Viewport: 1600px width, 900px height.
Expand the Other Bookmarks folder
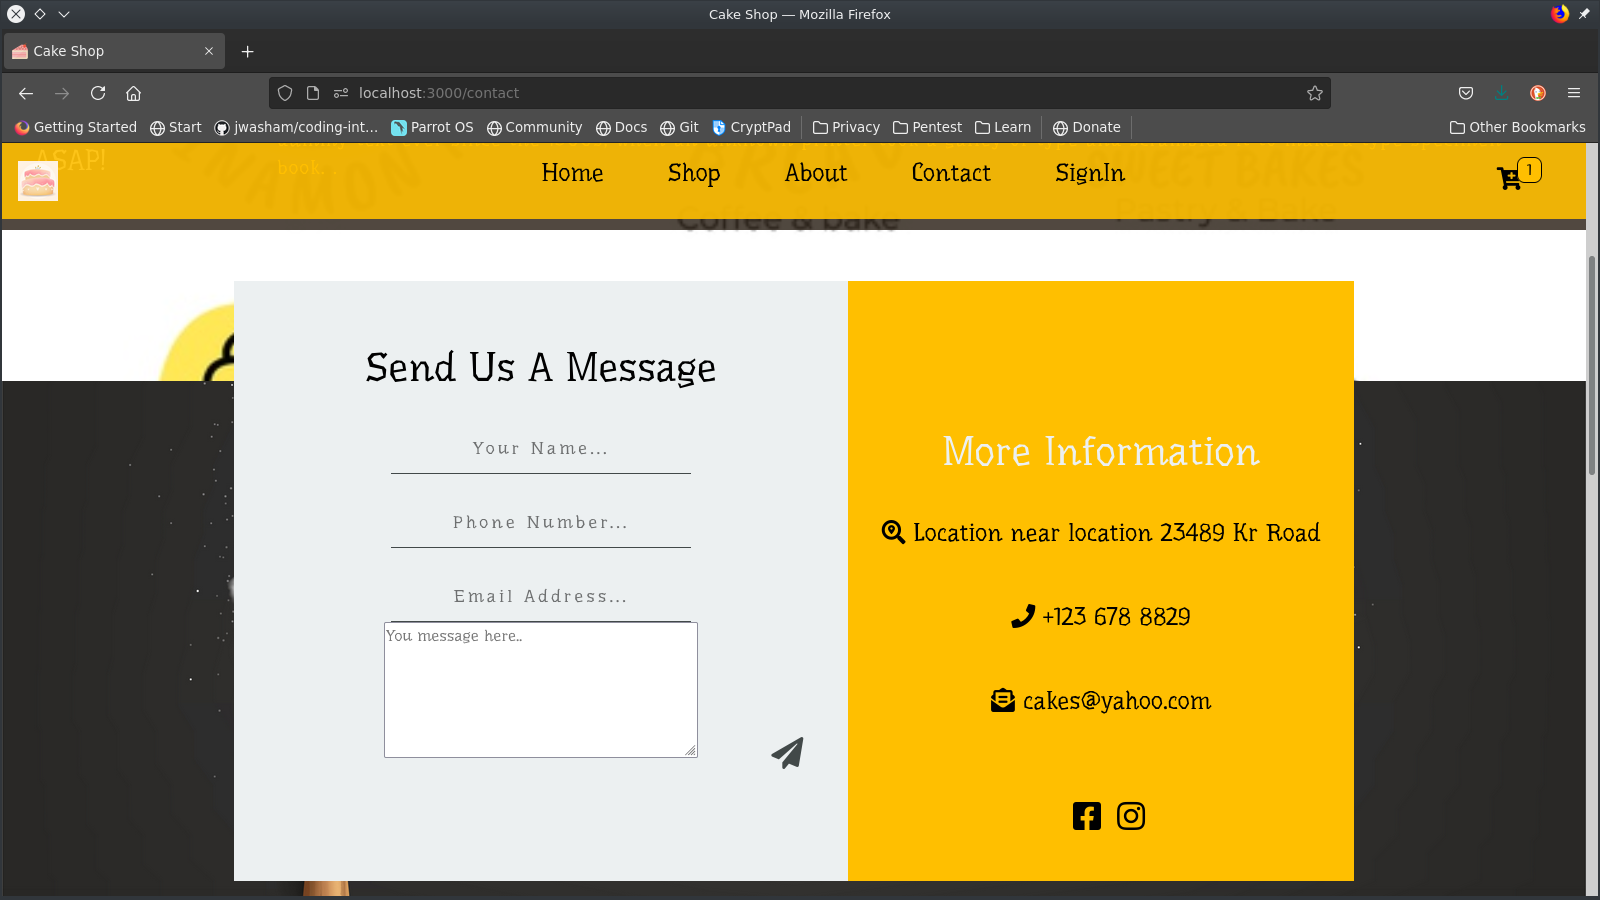click(1517, 127)
